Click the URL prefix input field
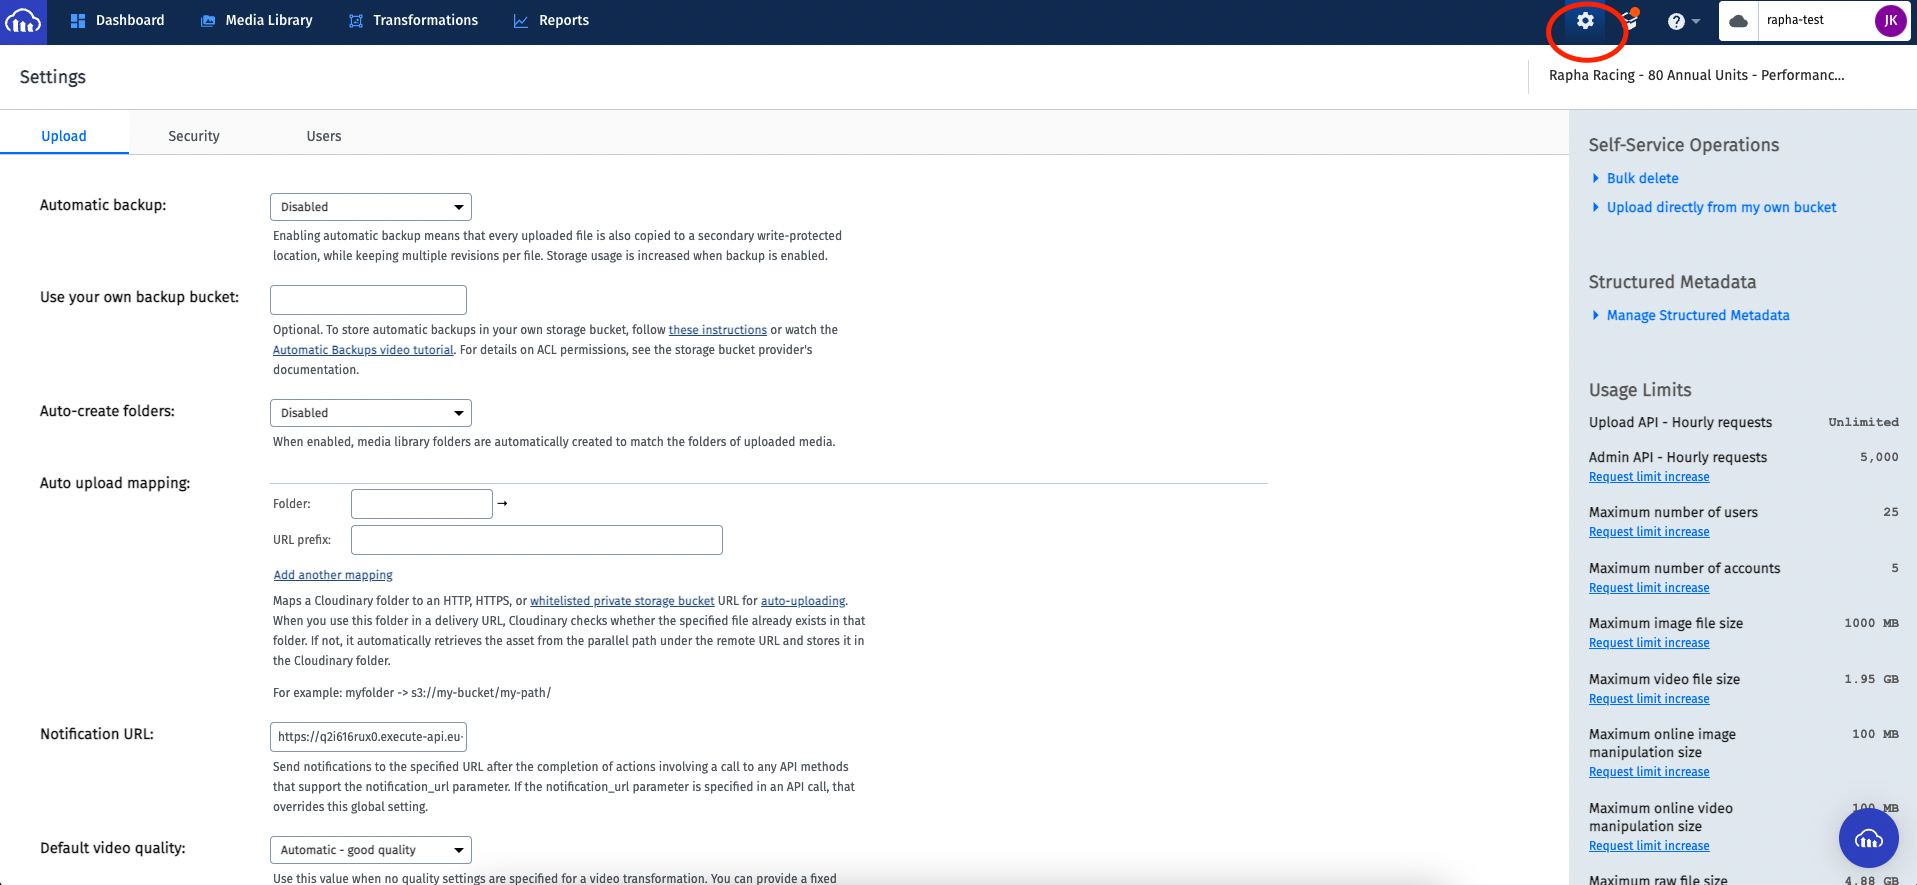 (536, 540)
